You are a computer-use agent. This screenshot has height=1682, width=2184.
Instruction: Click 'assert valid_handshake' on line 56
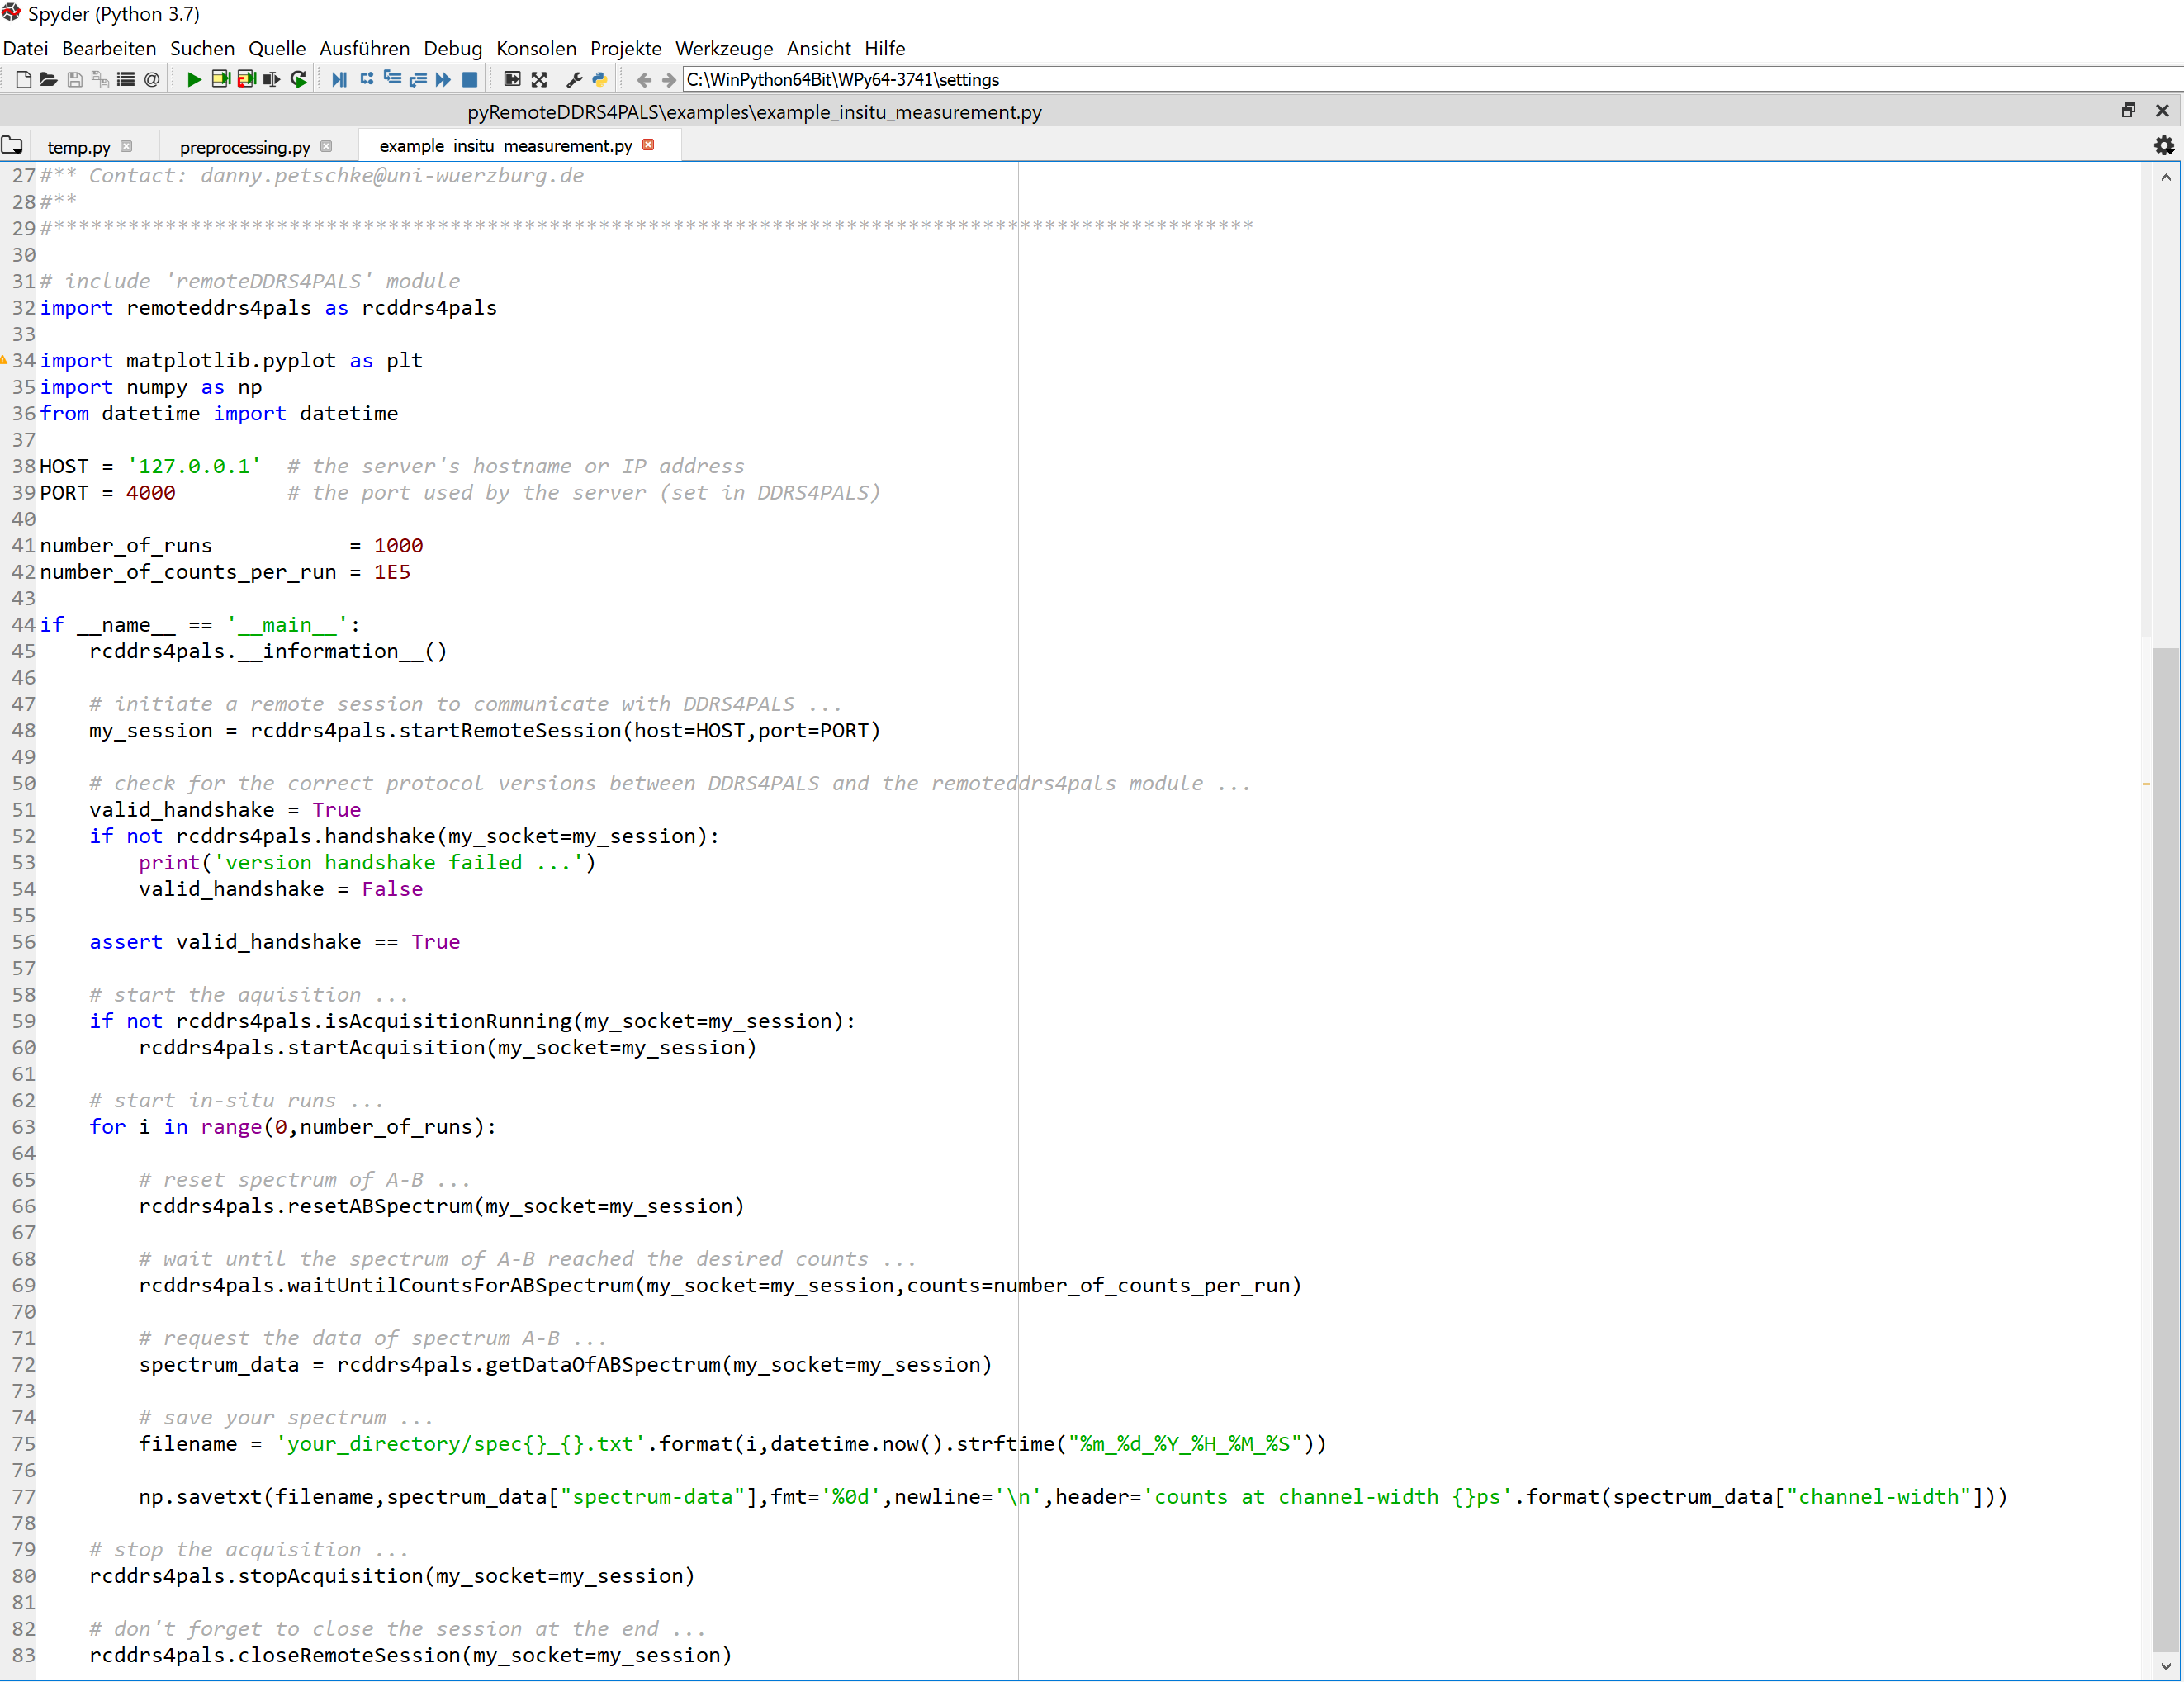pyautogui.click(x=225, y=942)
